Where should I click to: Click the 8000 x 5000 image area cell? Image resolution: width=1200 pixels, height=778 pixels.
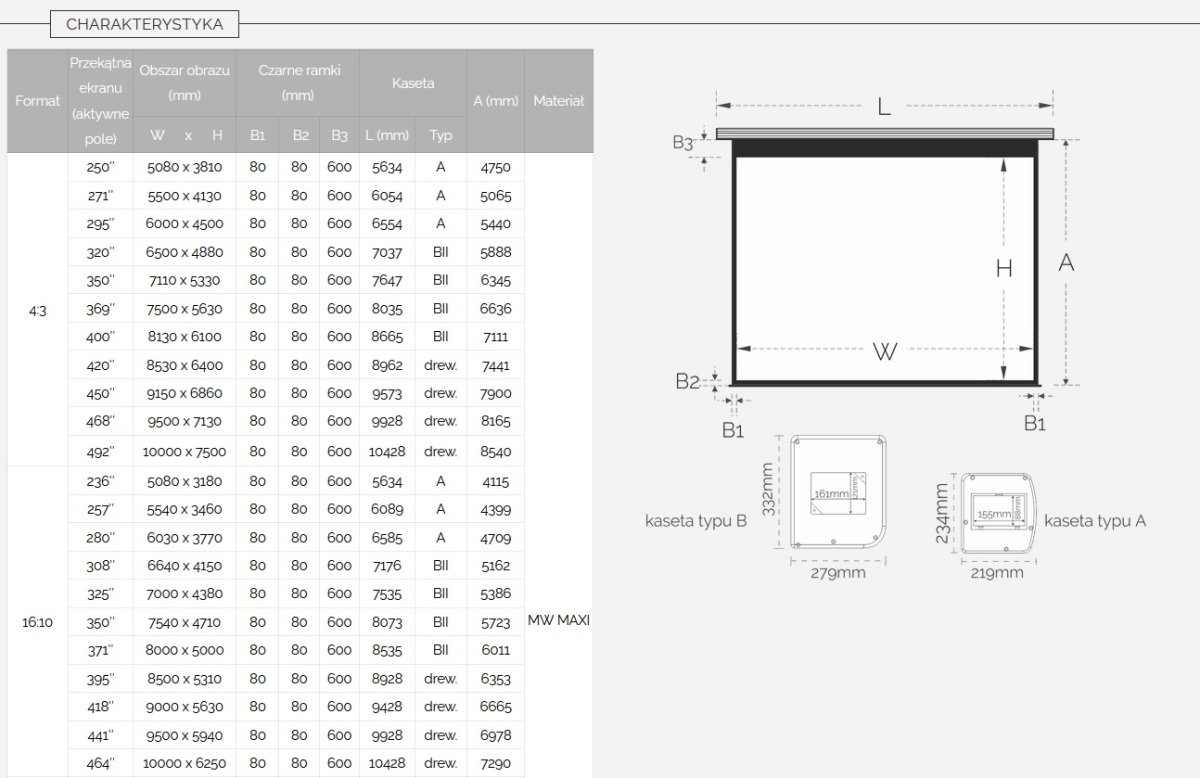coord(185,650)
